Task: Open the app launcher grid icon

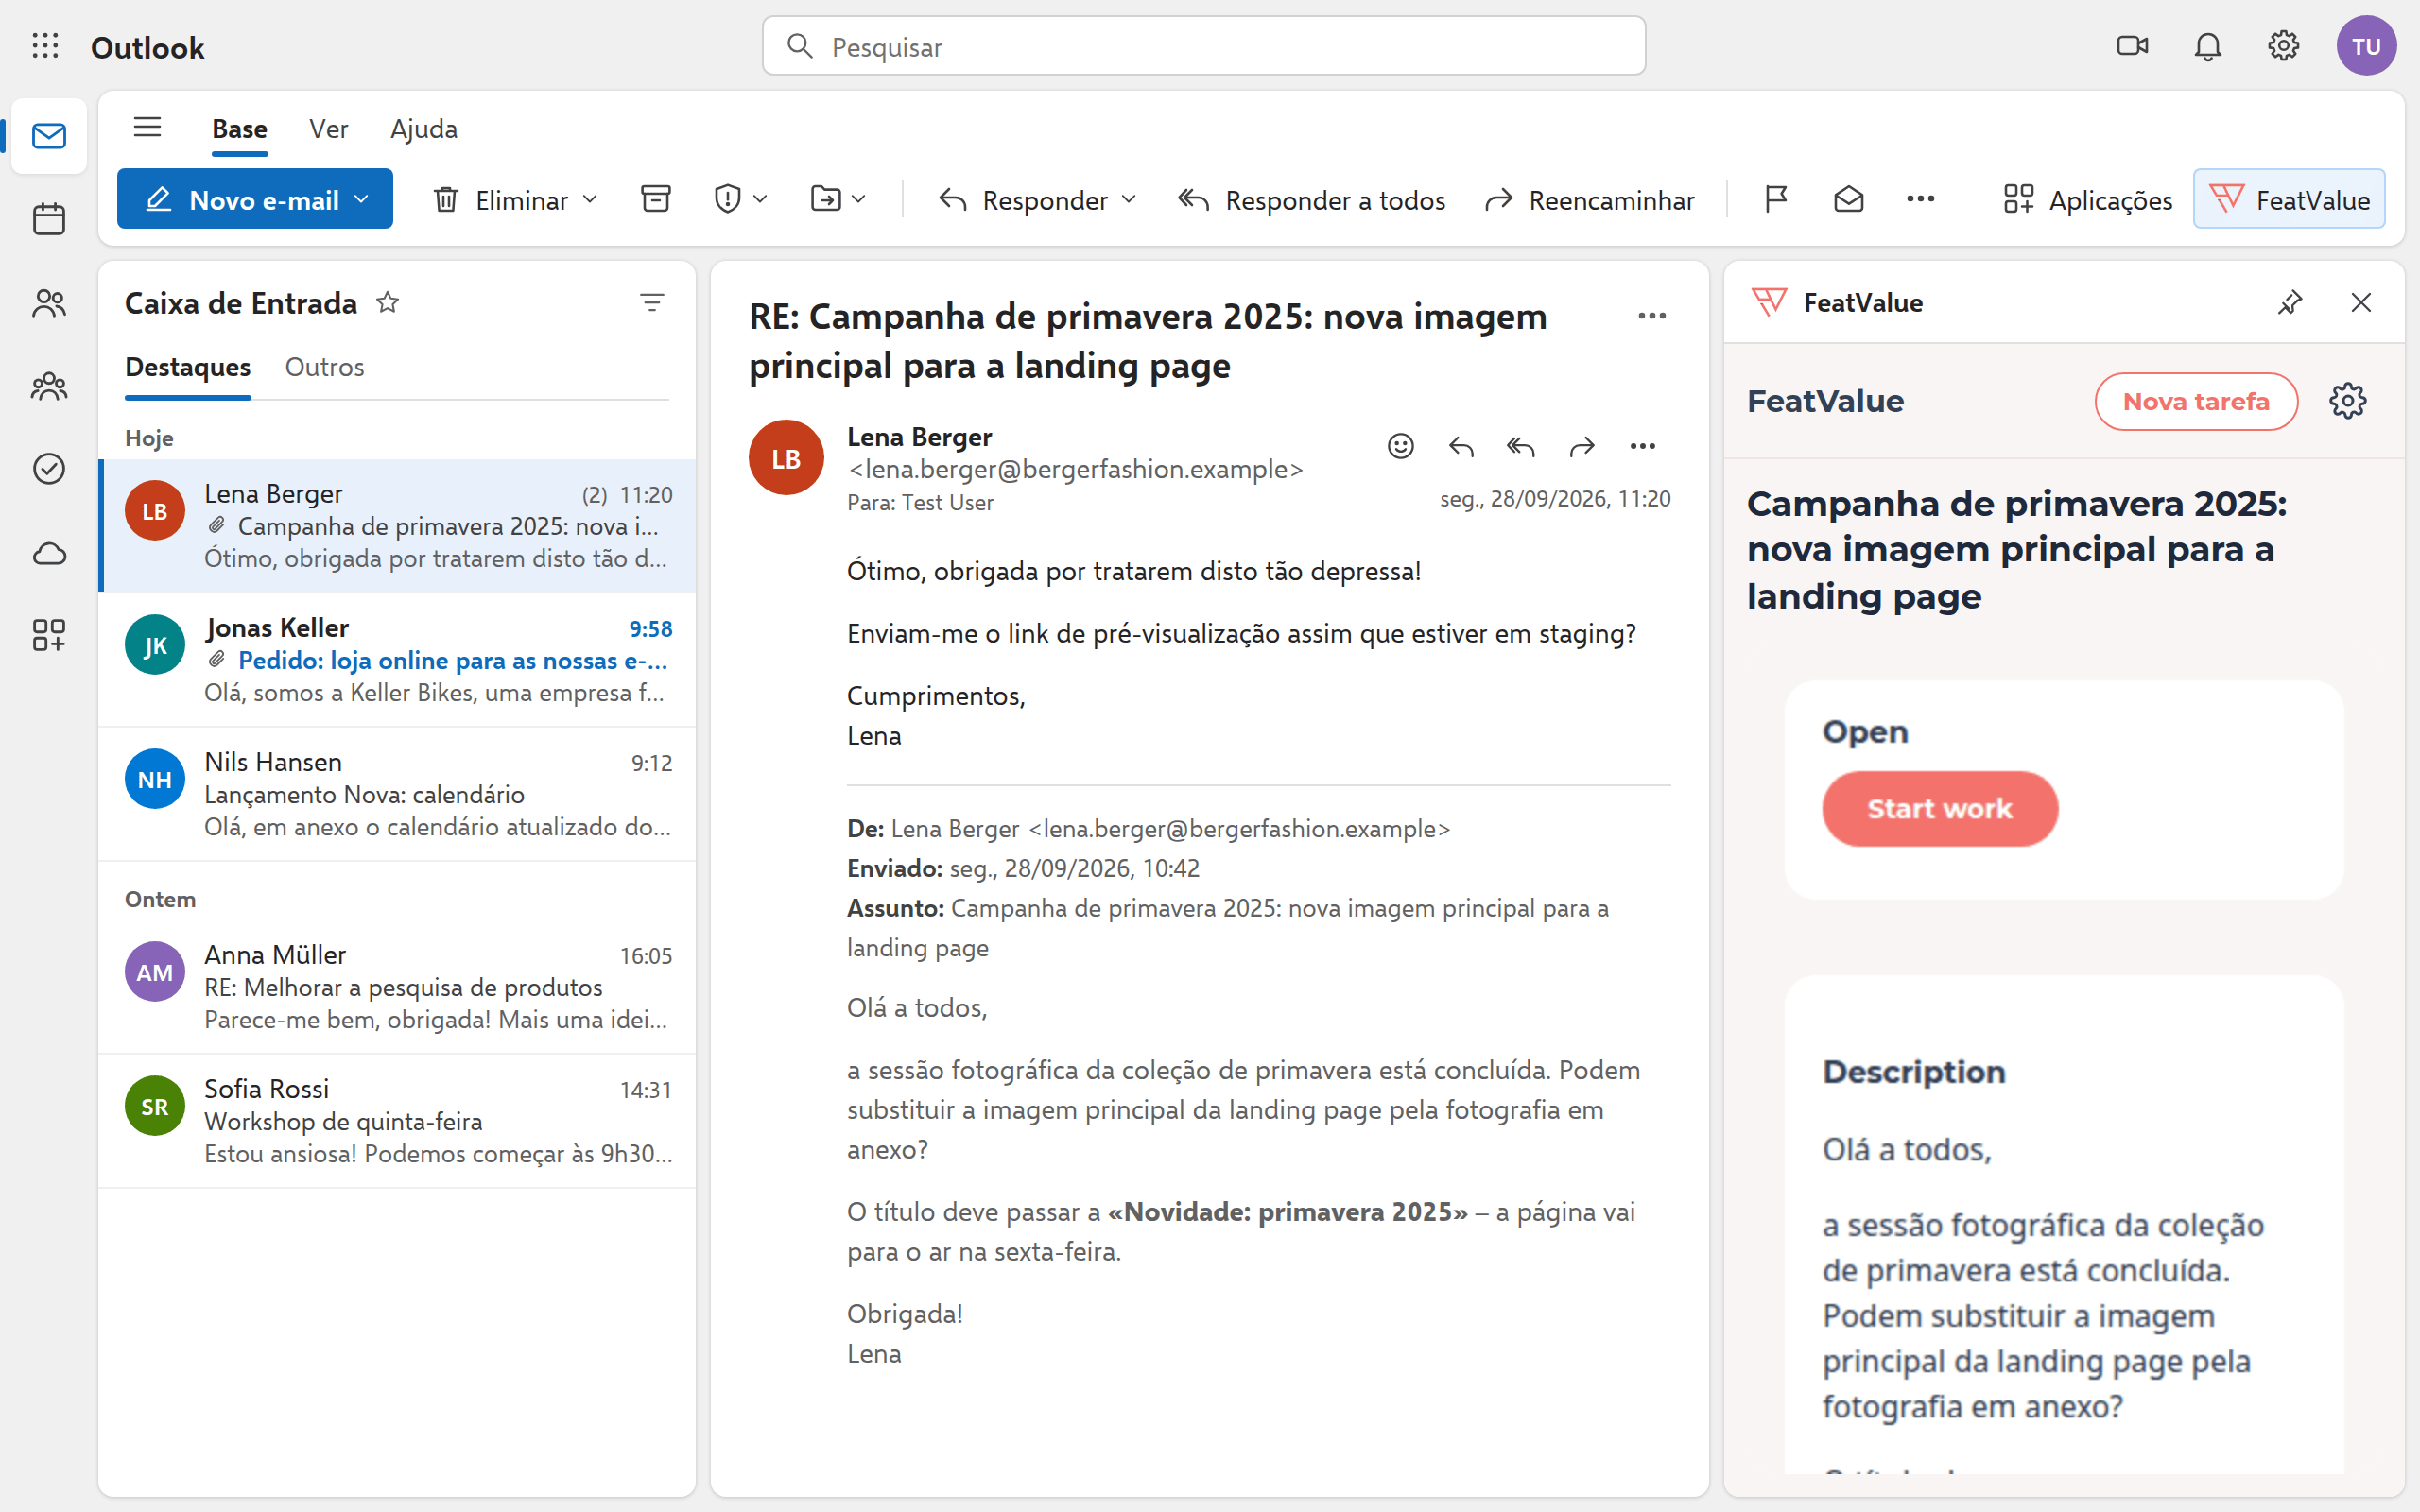Action: click(45, 46)
